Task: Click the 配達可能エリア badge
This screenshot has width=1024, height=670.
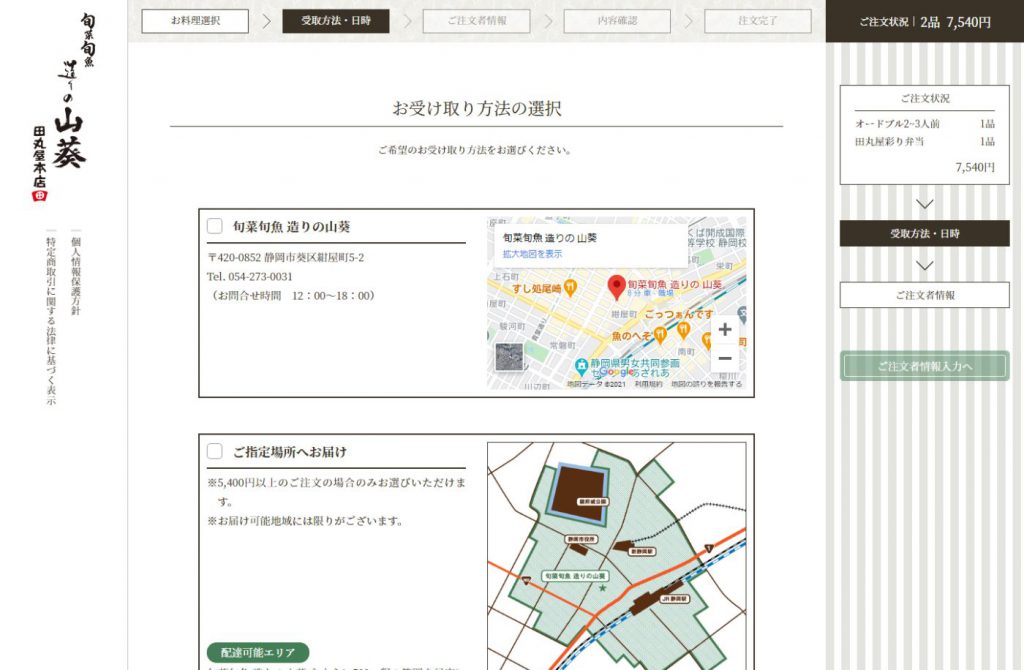Action: pos(258,652)
